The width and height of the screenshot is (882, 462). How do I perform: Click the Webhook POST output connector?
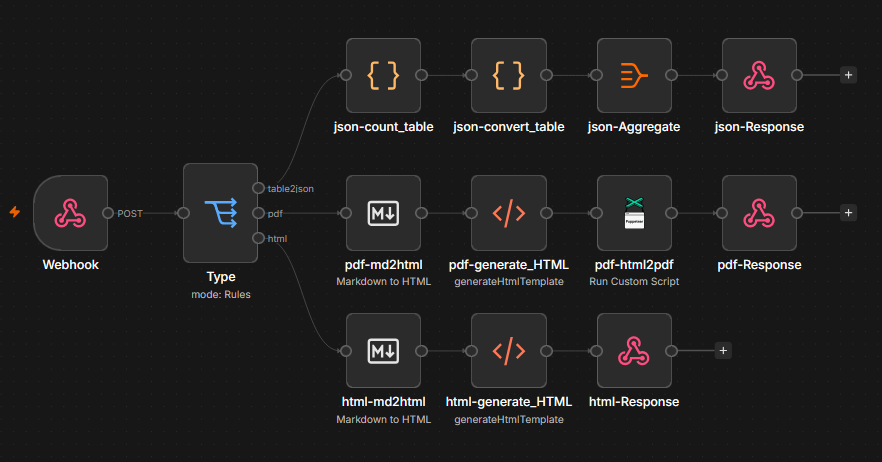[x=108, y=213]
